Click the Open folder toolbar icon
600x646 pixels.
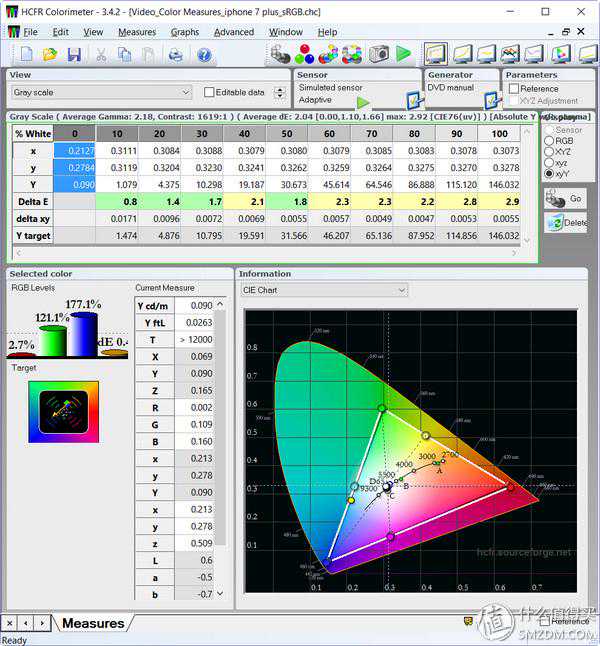[50, 54]
